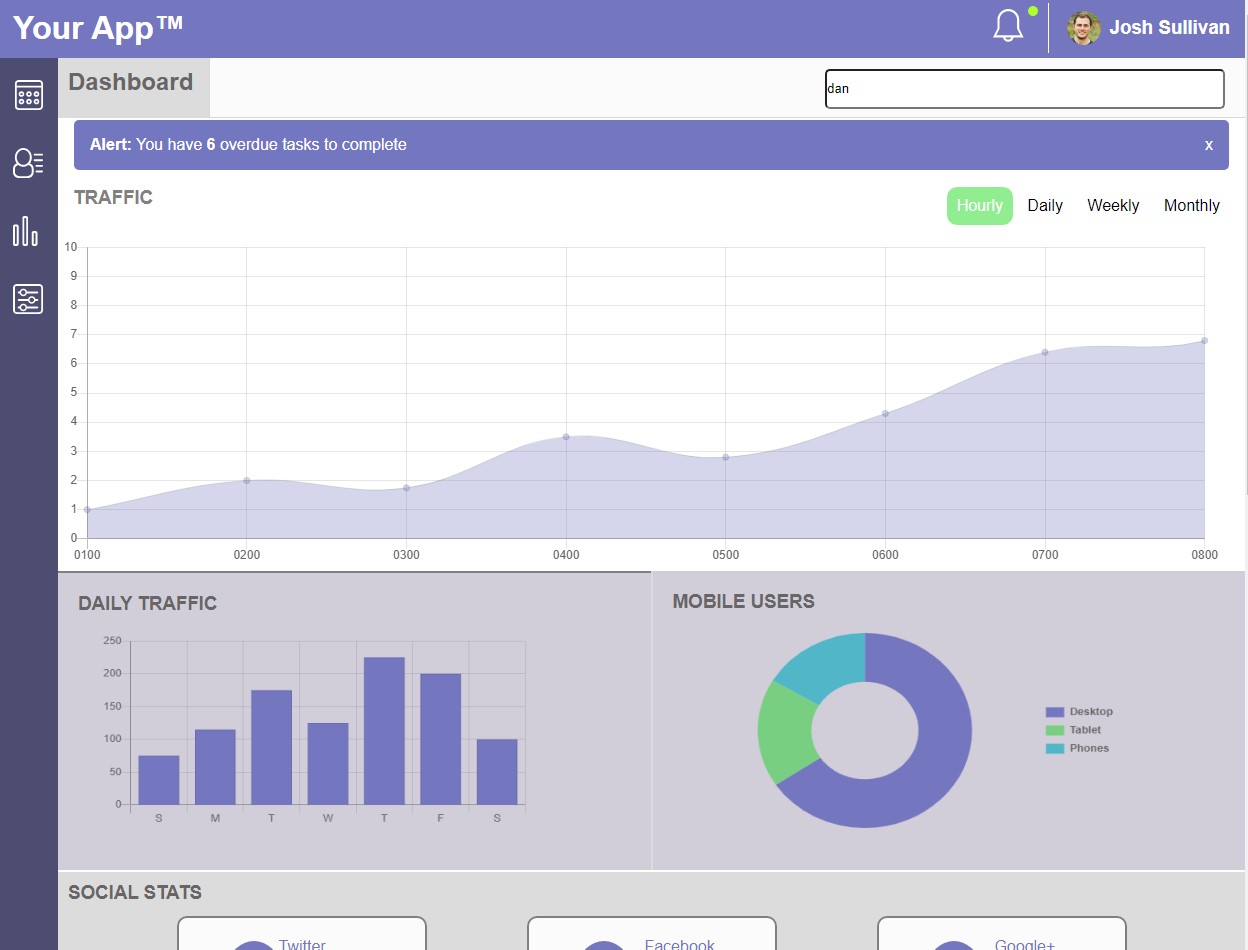This screenshot has width=1248, height=950.
Task: Dismiss the overdue tasks alert with x
Action: click(x=1208, y=145)
